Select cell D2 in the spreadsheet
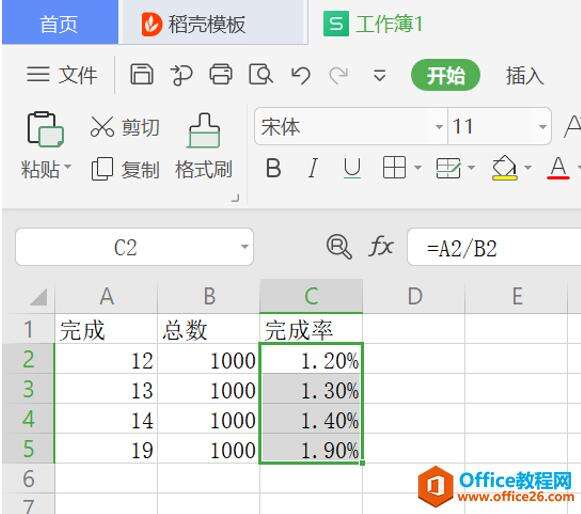Image resolution: width=581 pixels, height=514 pixels. click(414, 358)
